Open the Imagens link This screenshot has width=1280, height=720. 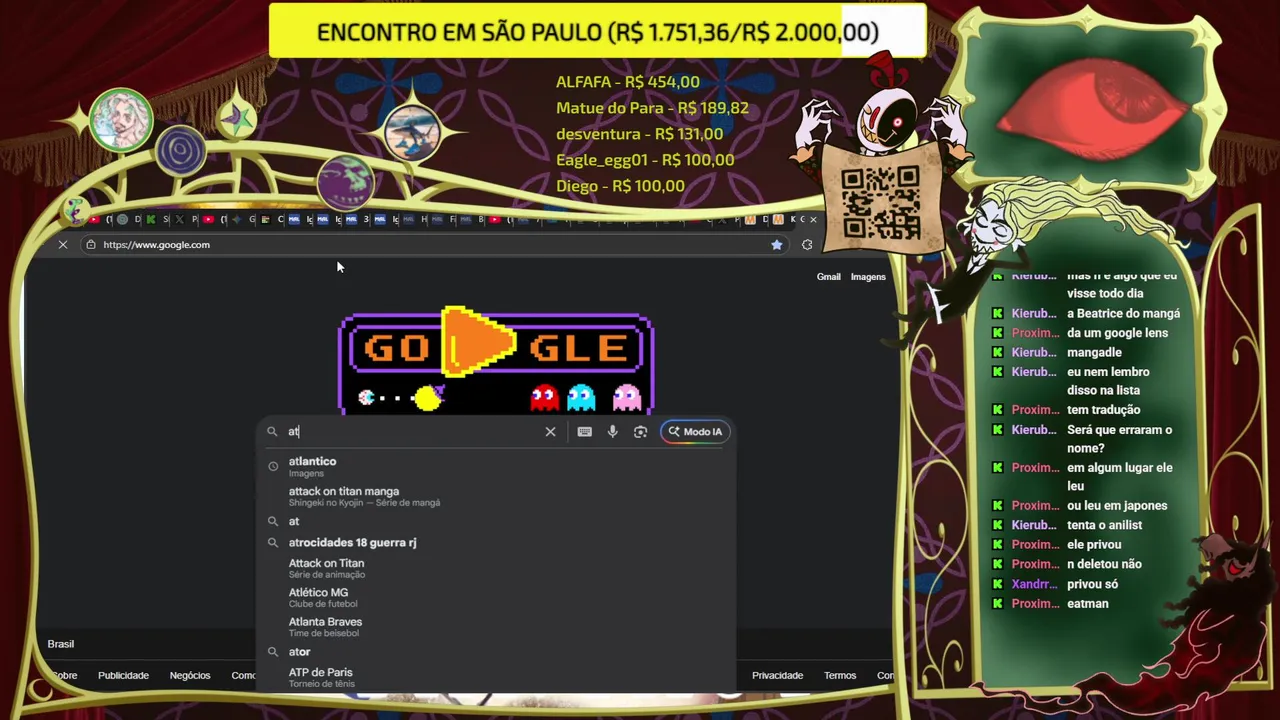(868, 277)
